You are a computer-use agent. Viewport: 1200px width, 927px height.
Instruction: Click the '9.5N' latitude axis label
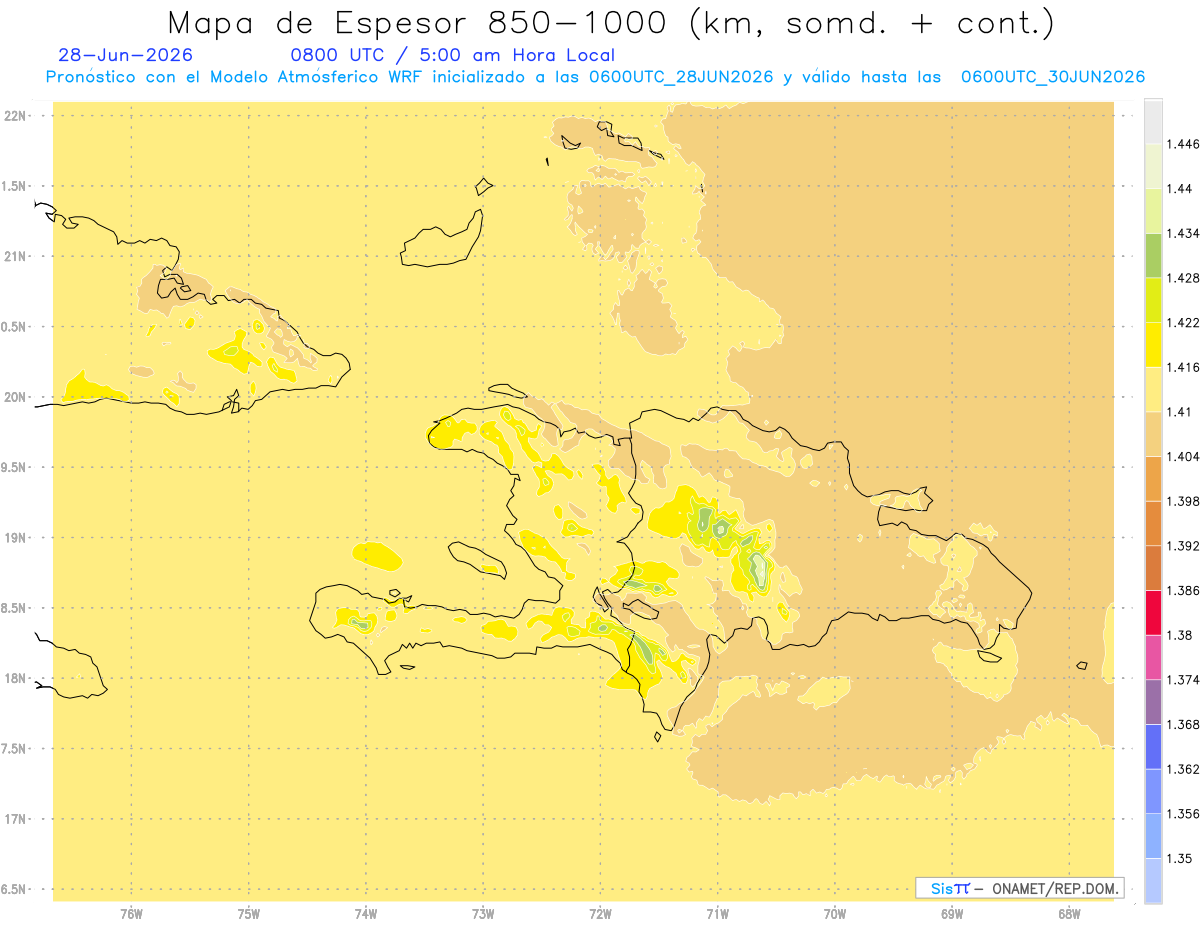coord(15,468)
